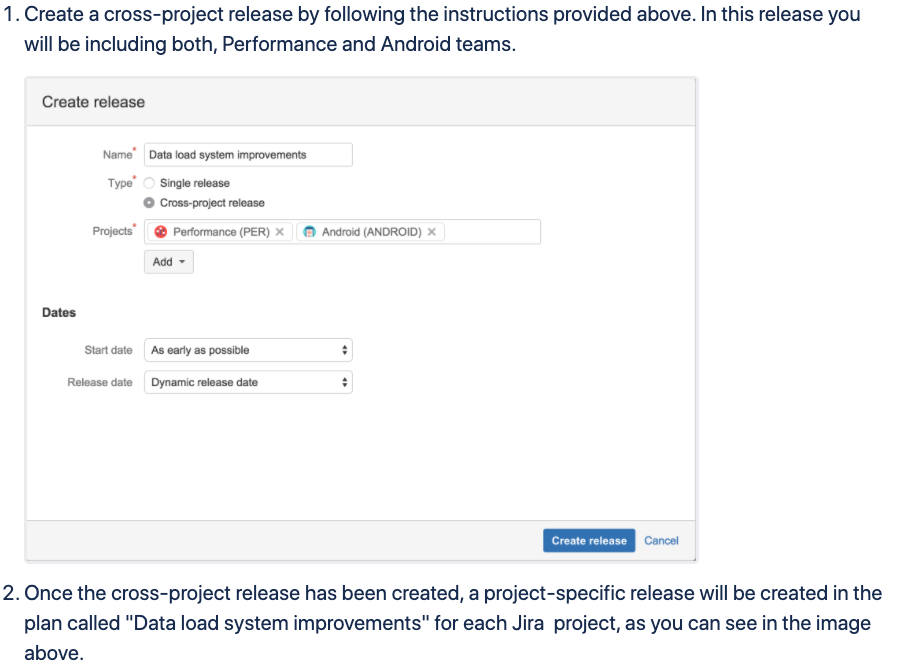Open the Add projects dropdown
Image resolution: width=897 pixels, height=670 pixels.
[x=169, y=261]
